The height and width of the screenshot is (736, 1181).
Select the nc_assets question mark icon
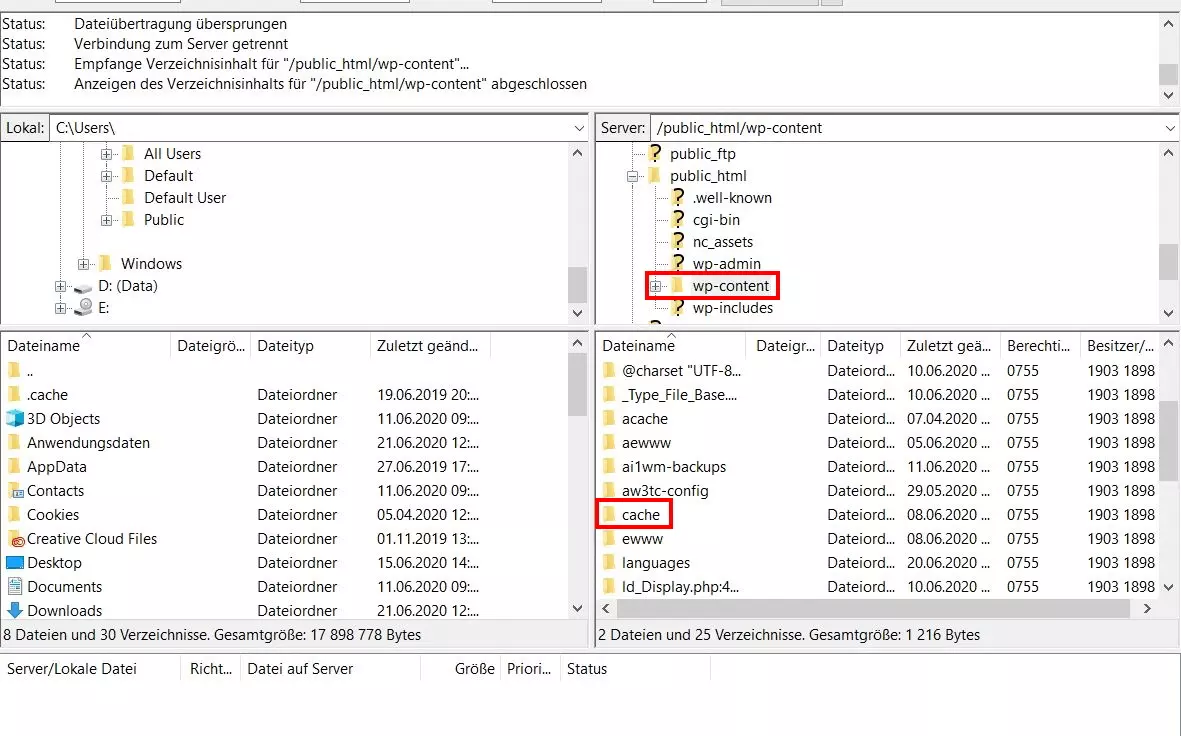pos(678,241)
